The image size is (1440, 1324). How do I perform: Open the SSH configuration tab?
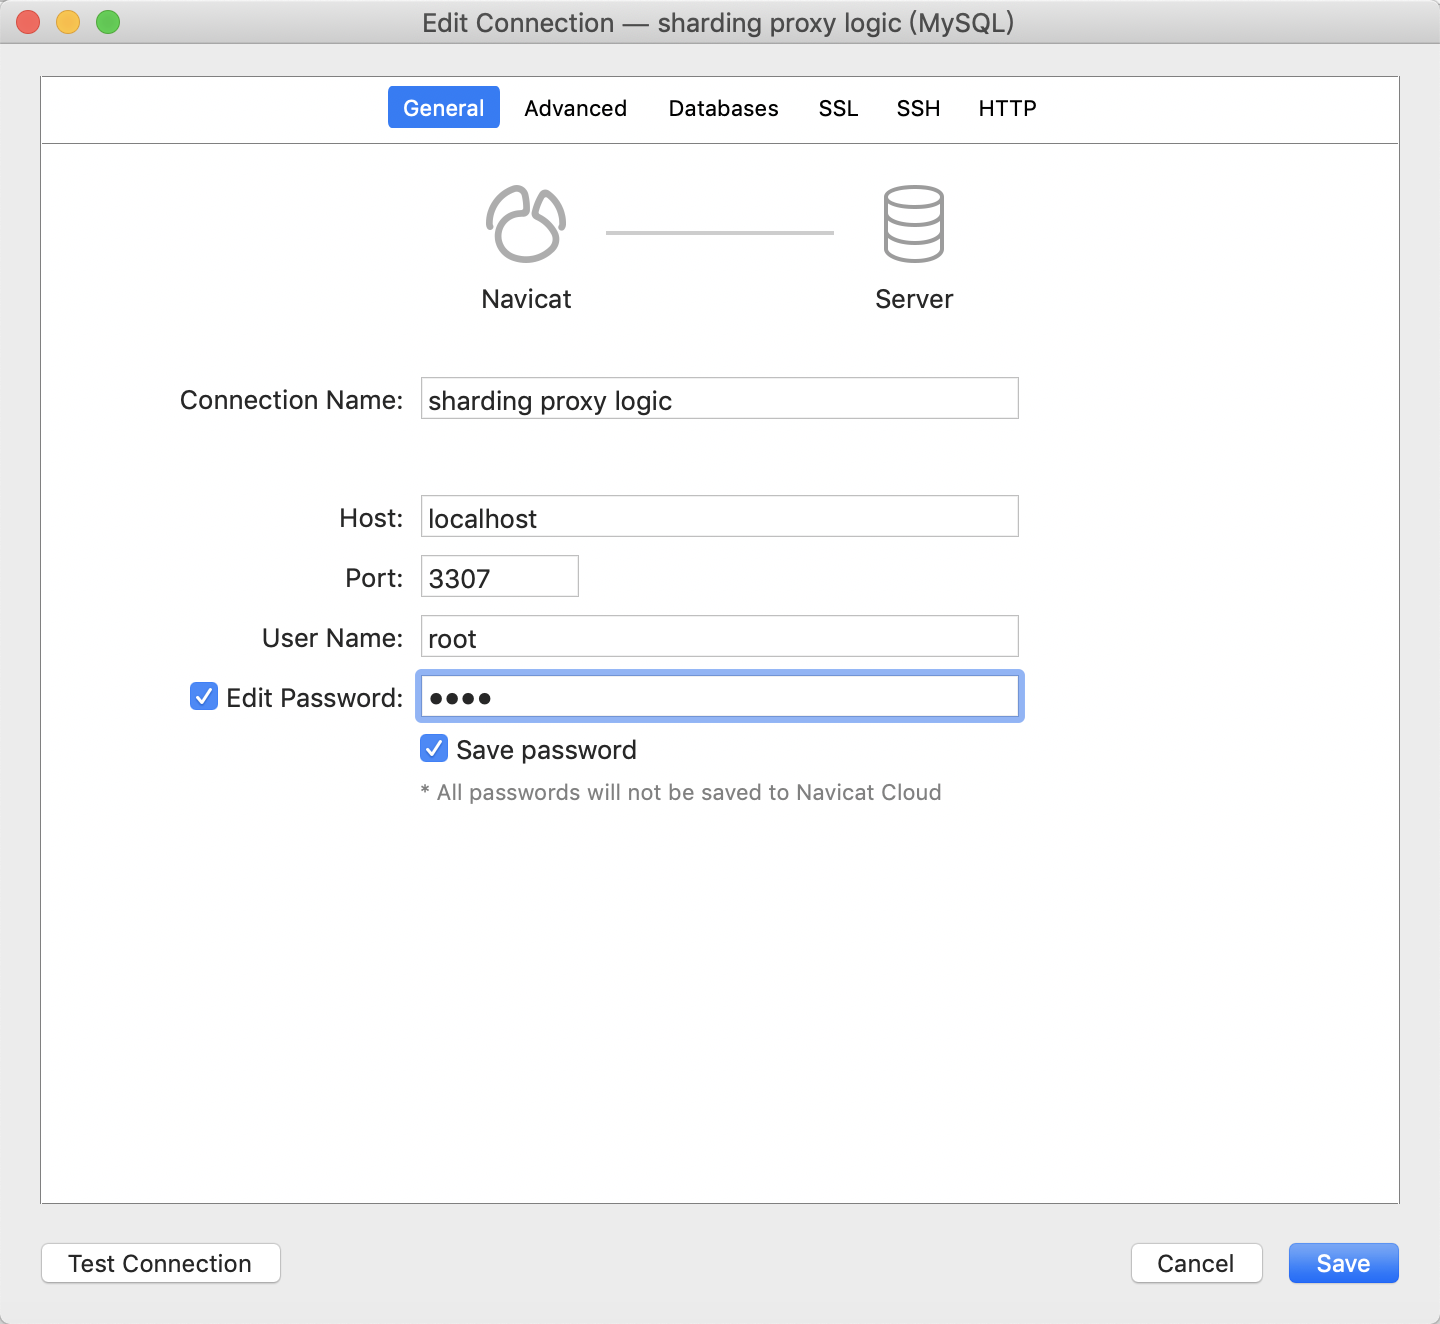point(917,108)
